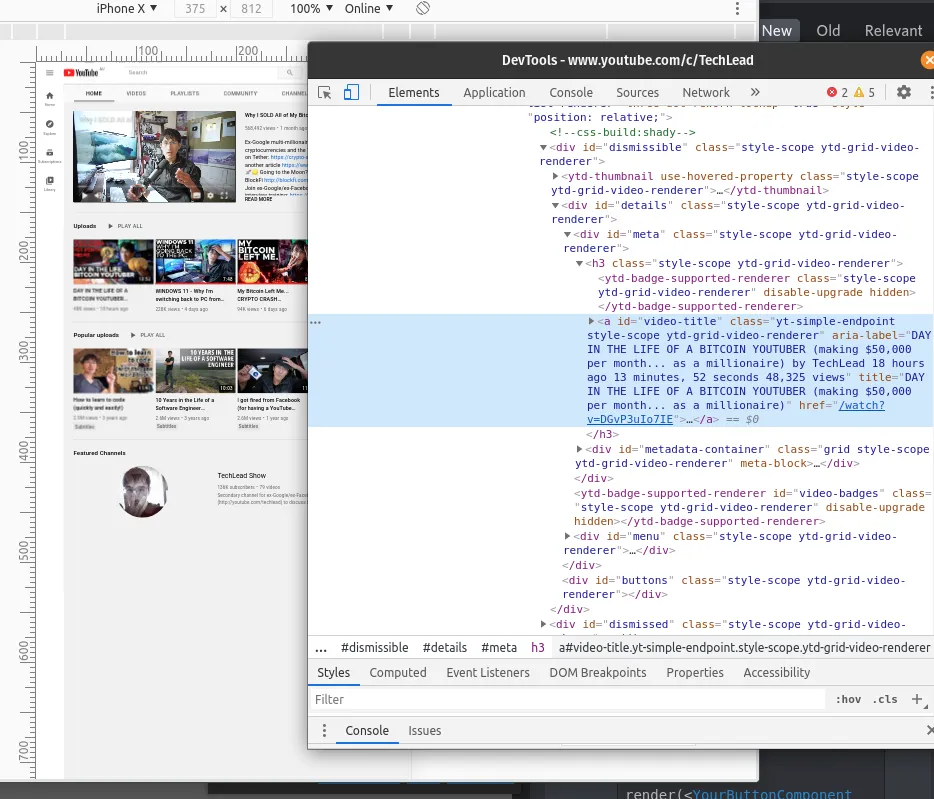Toggle the .cls class editor
934x799 pixels.
point(885,699)
